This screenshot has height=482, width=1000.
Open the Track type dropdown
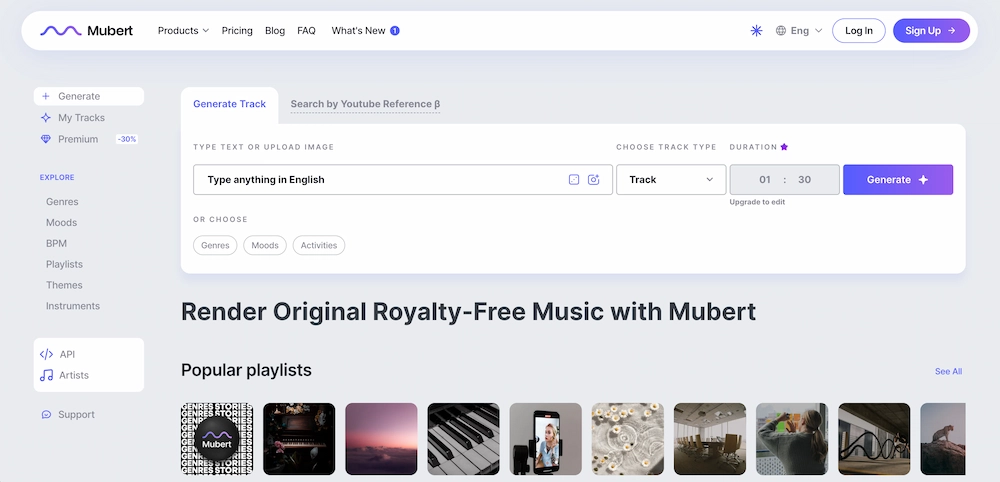coord(671,180)
